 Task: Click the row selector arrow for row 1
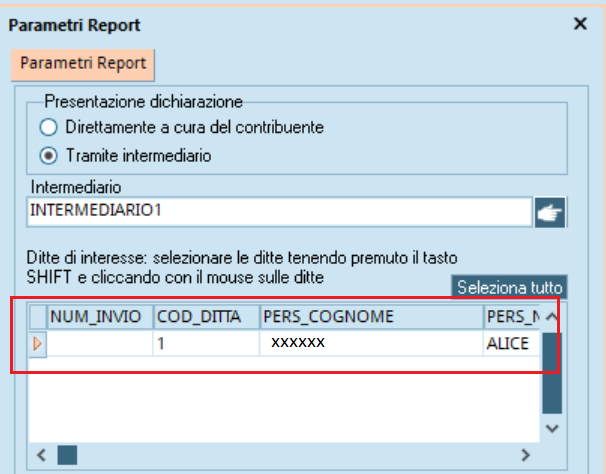pos(38,343)
